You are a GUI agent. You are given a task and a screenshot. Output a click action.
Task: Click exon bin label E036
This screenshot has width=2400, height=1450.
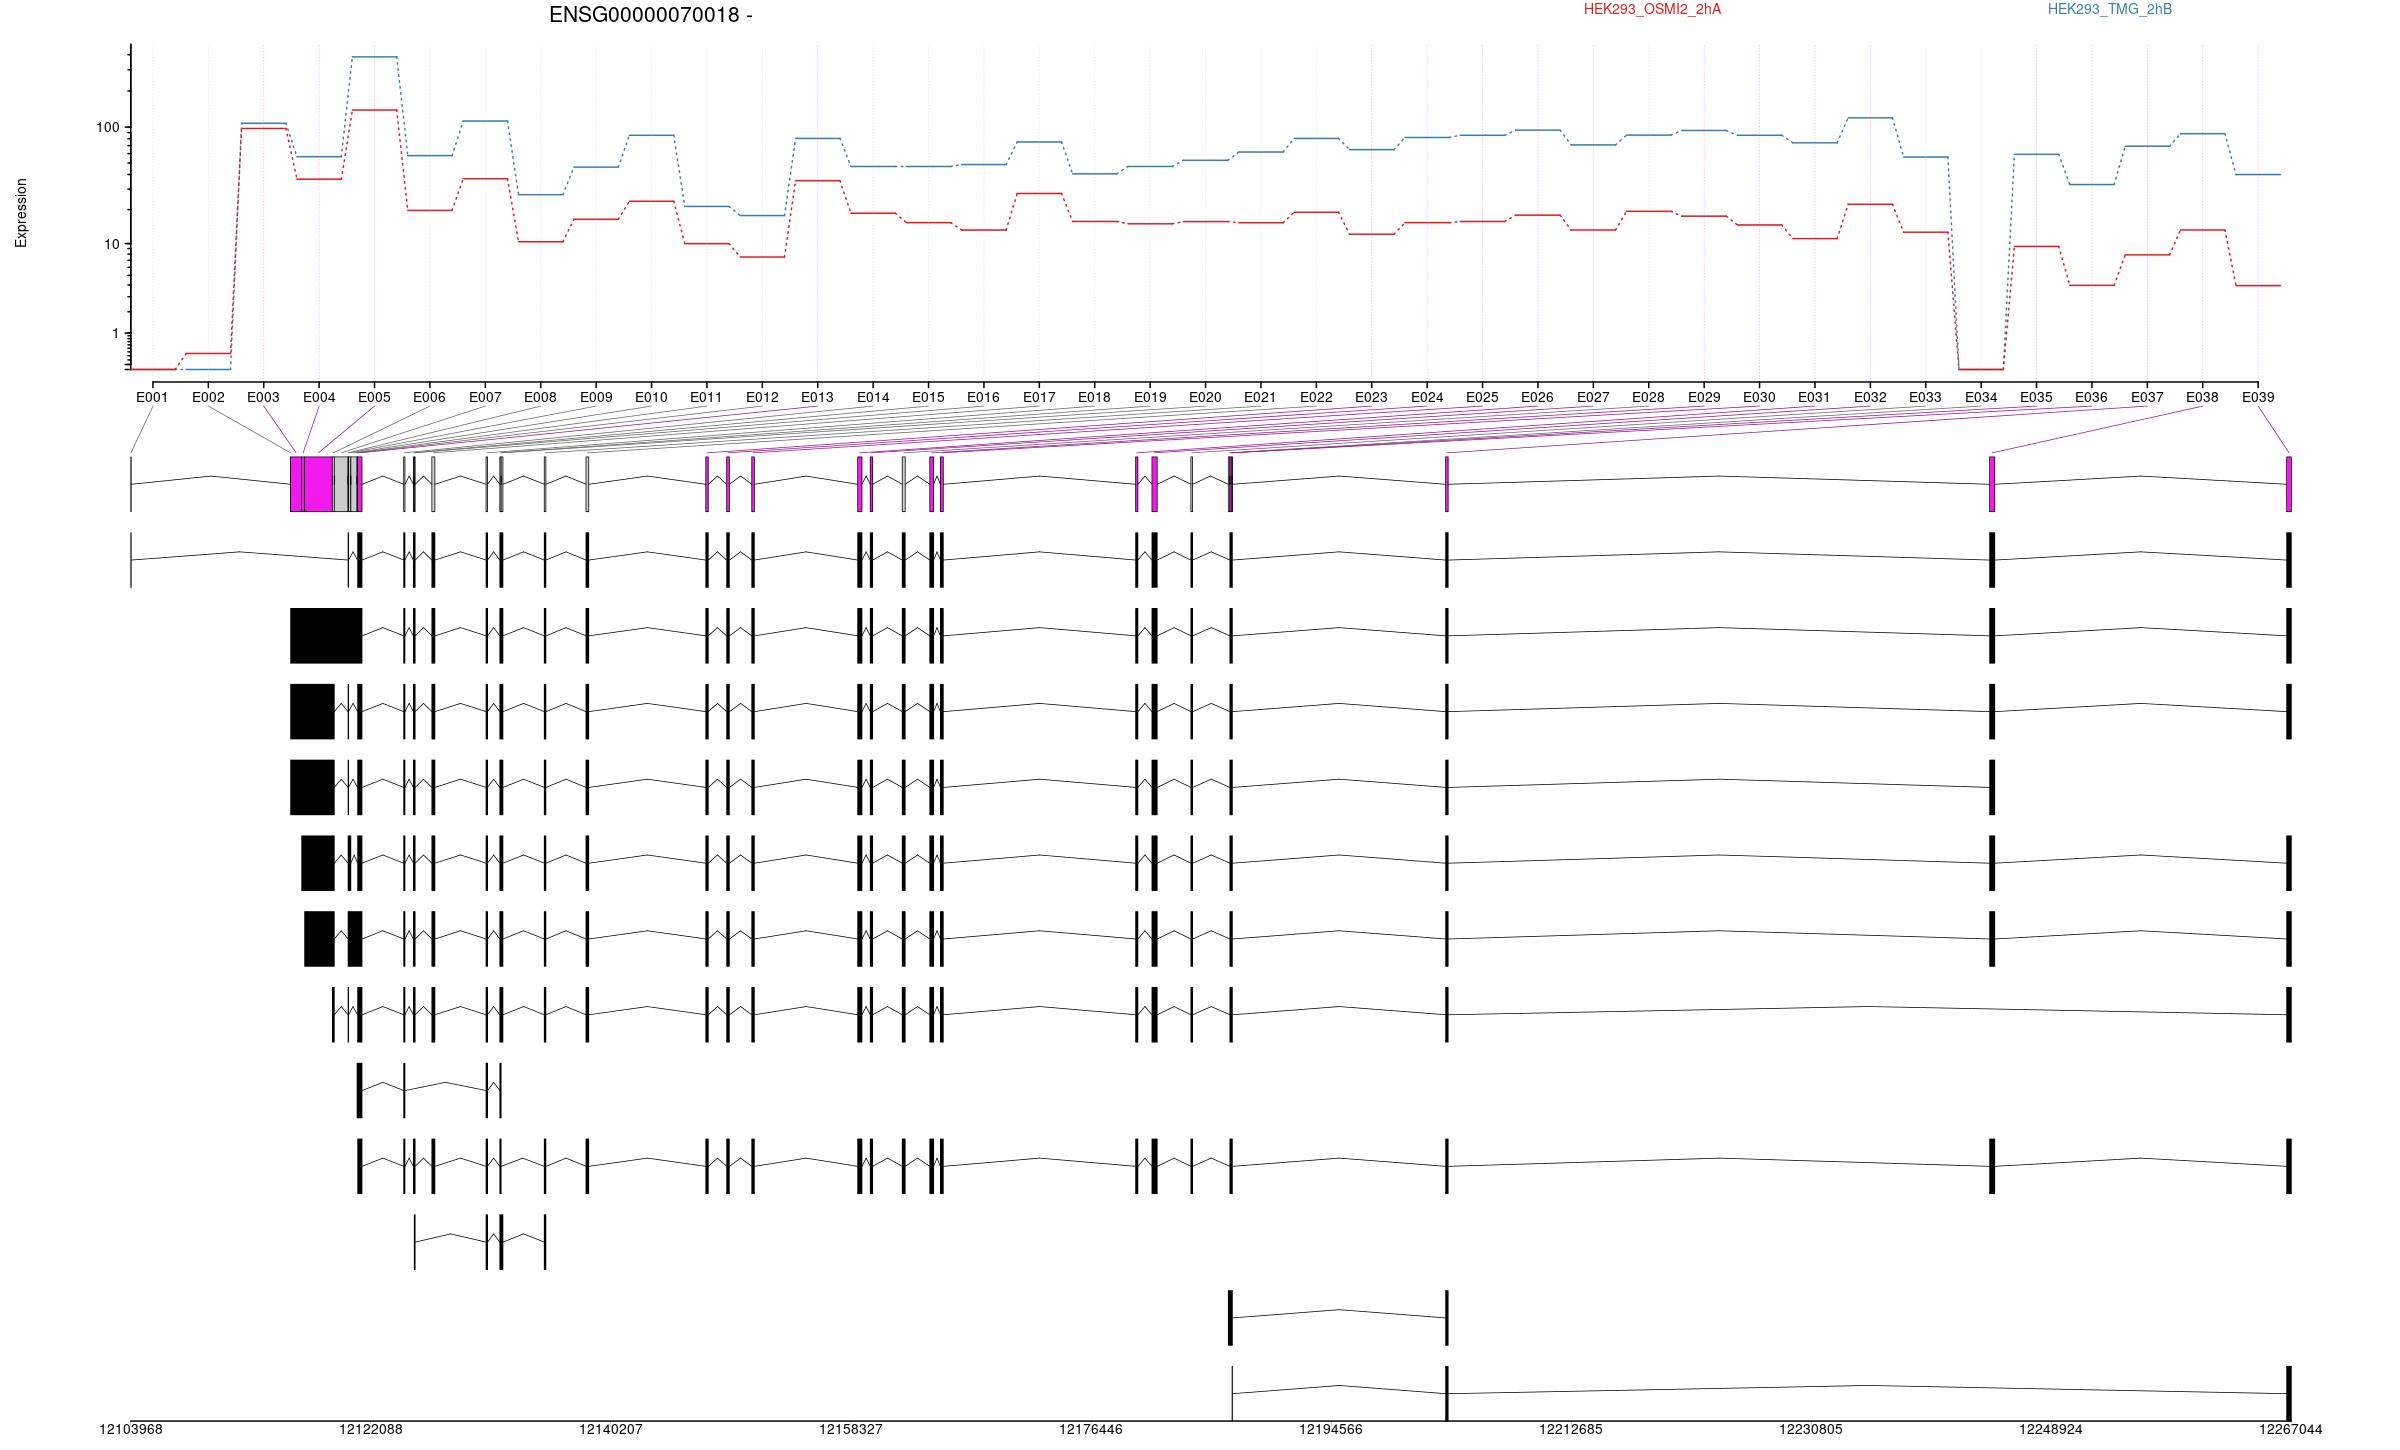[2091, 397]
